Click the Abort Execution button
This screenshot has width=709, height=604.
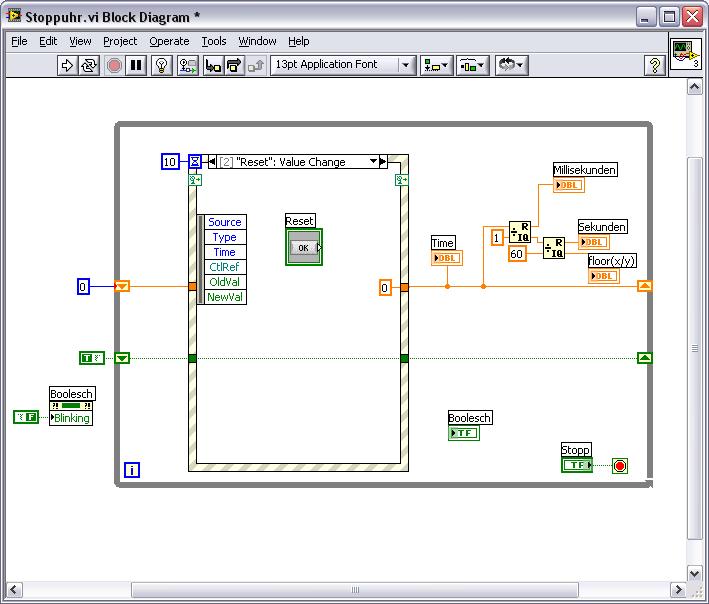tap(114, 65)
